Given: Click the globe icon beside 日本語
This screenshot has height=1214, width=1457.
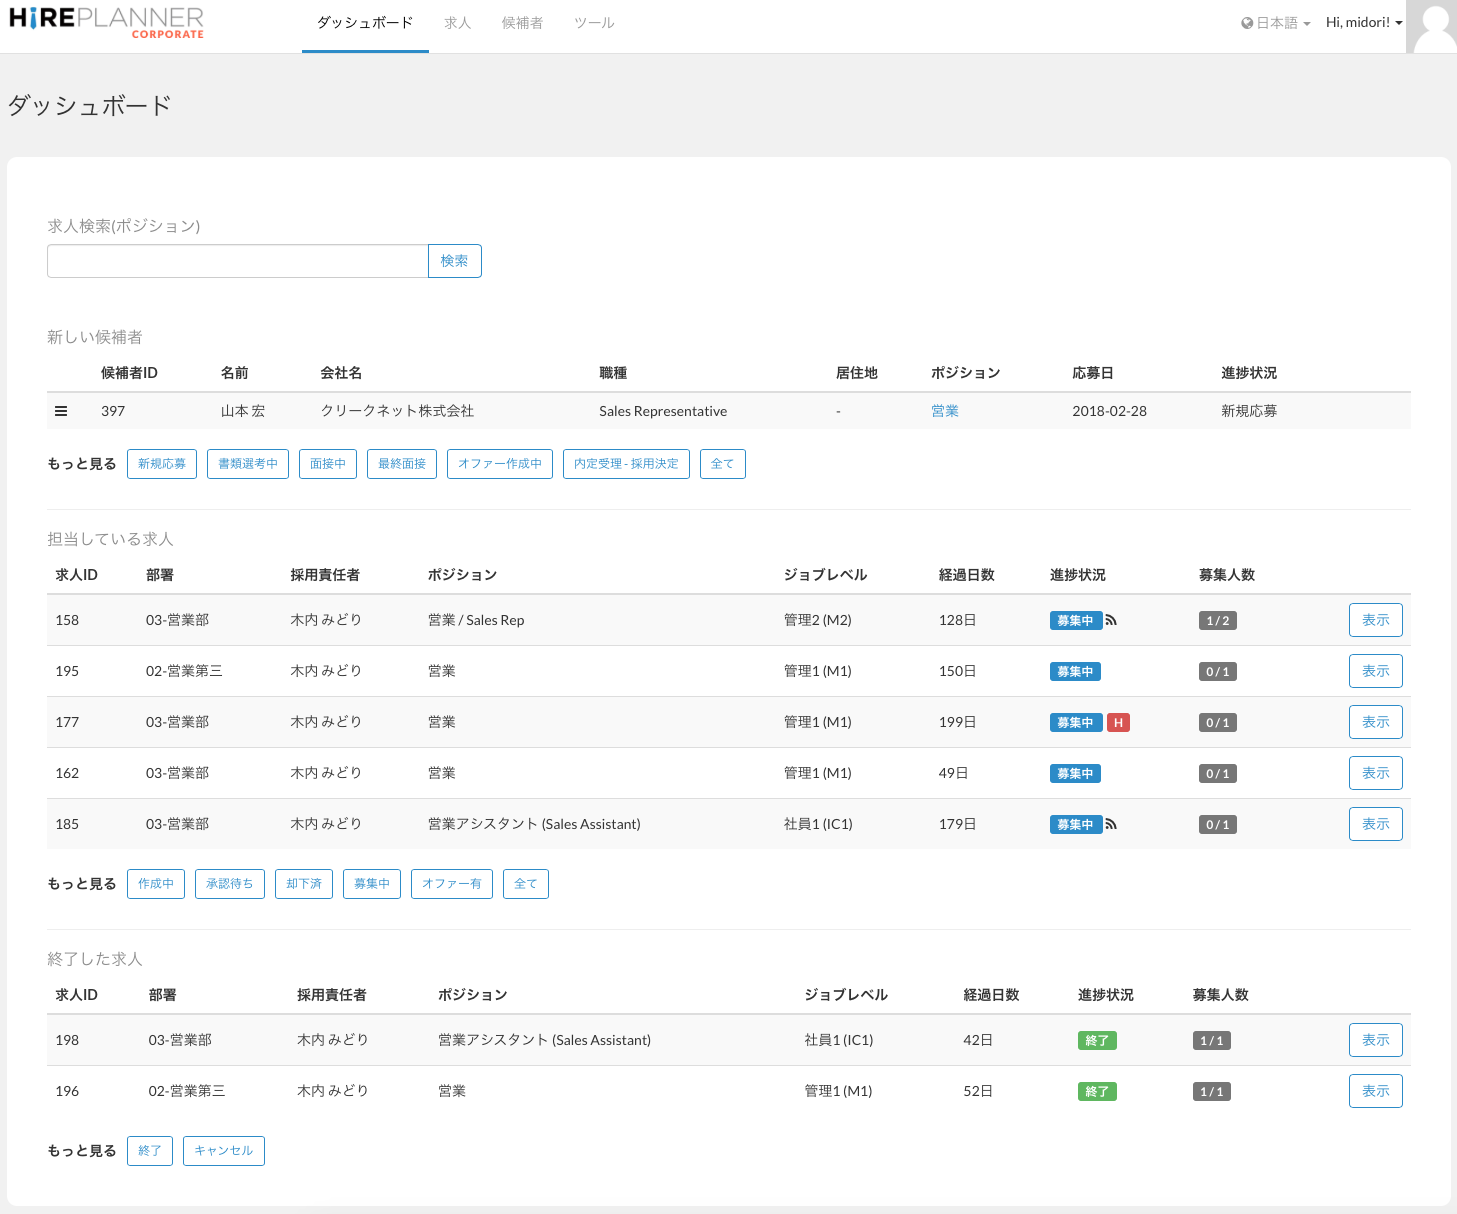Looking at the screenshot, I should 1247,23.
